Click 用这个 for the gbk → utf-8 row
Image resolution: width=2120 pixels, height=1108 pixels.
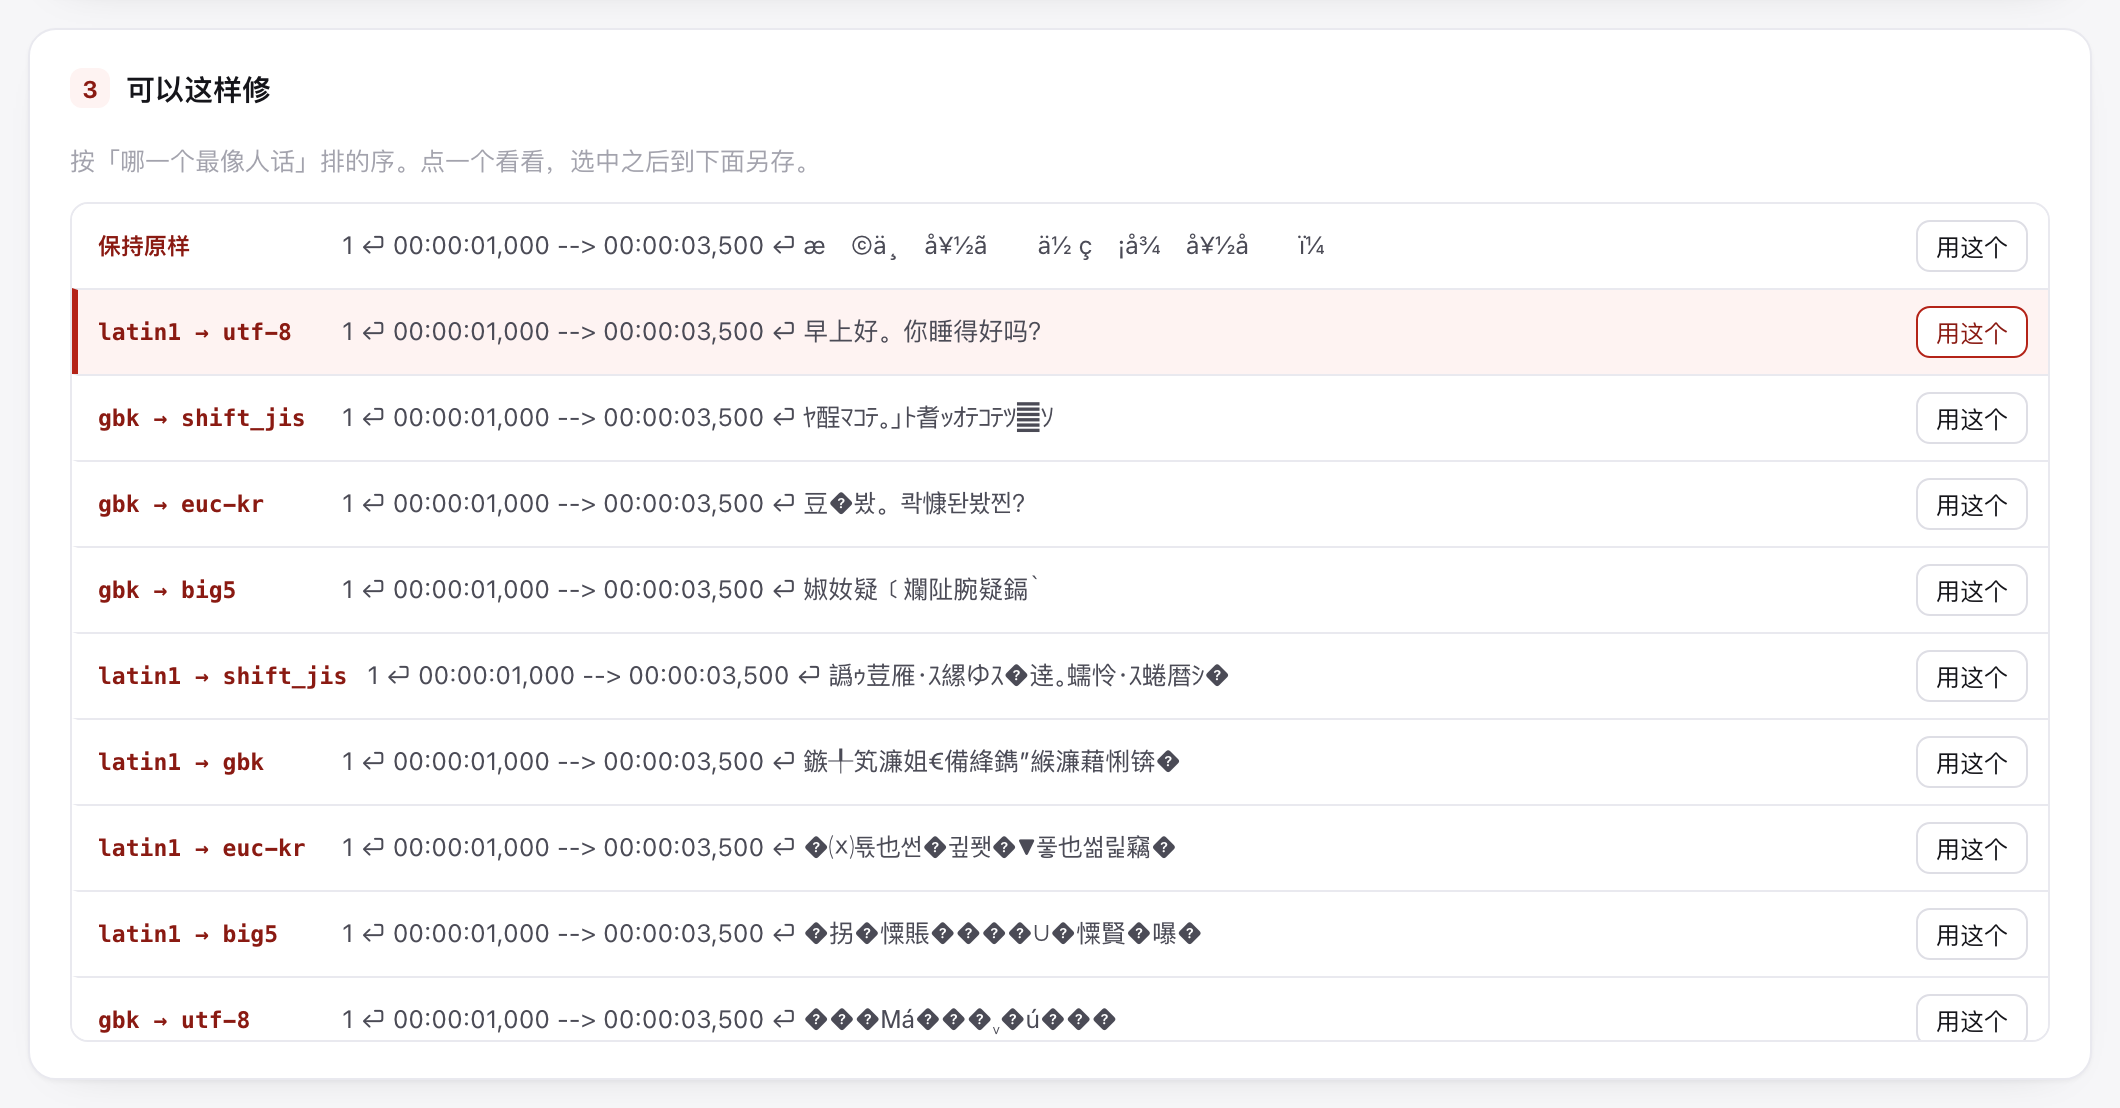[1971, 1018]
